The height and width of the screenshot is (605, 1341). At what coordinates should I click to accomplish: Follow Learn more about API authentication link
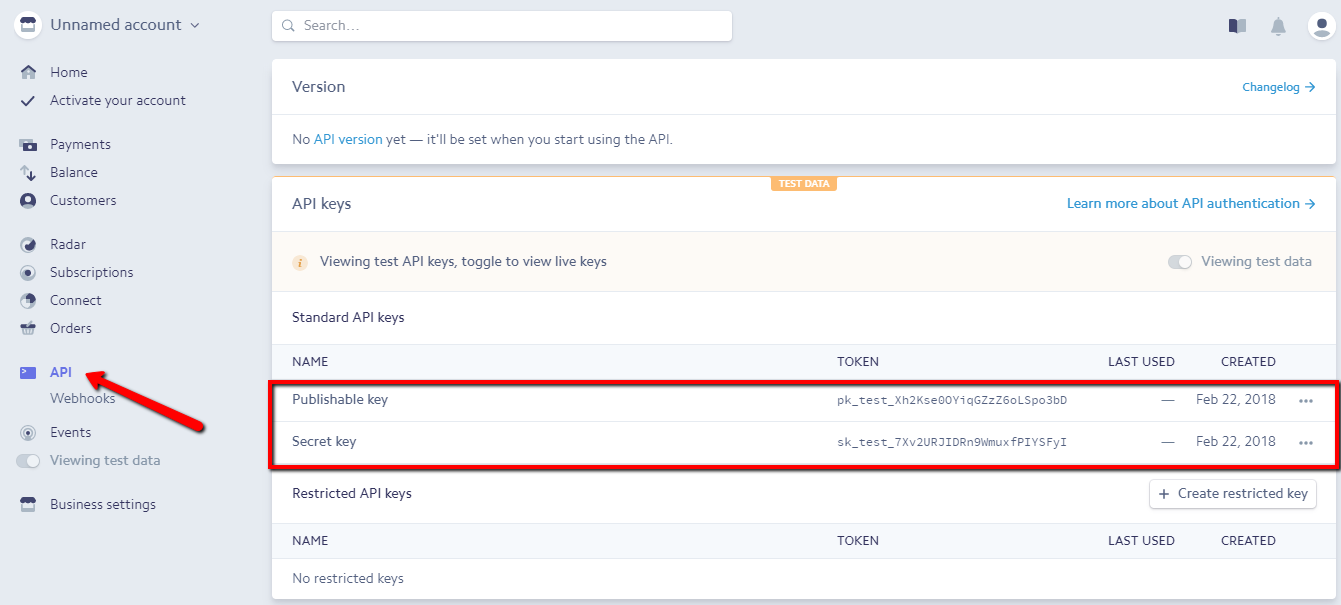[x=1190, y=204]
